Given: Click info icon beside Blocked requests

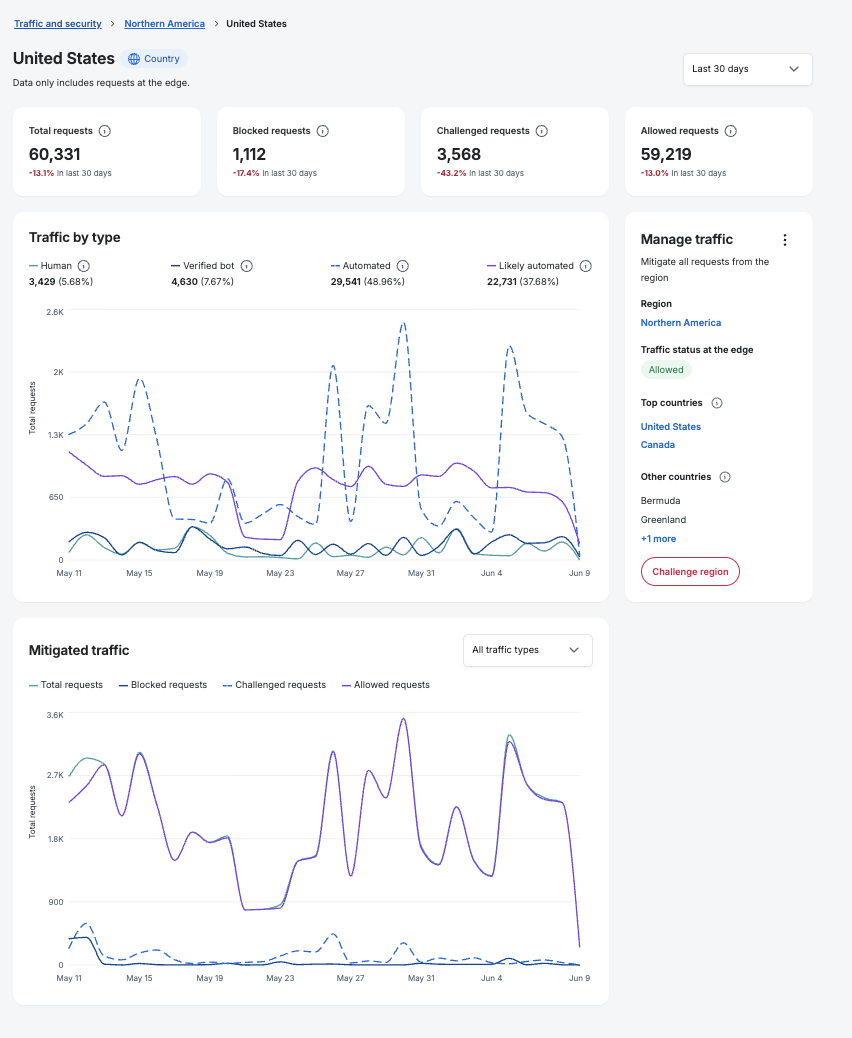Looking at the screenshot, I should click(x=322, y=131).
